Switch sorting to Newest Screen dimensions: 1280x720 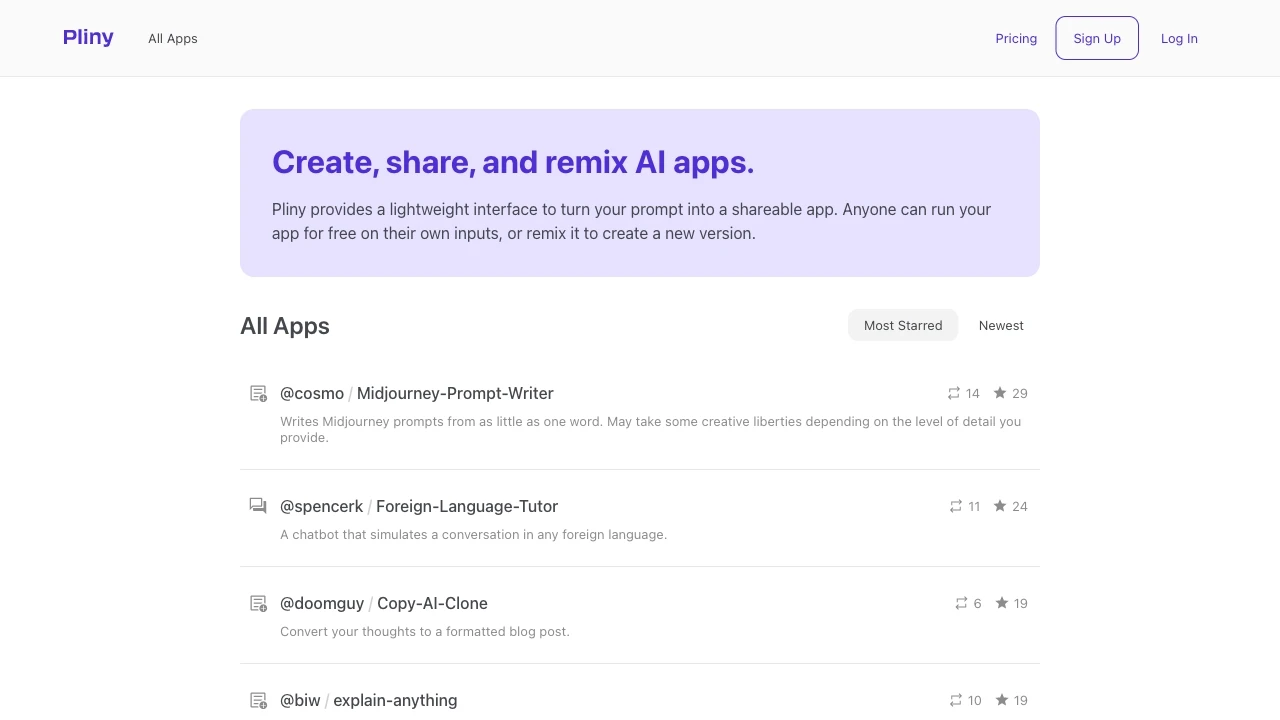[x=1001, y=325]
